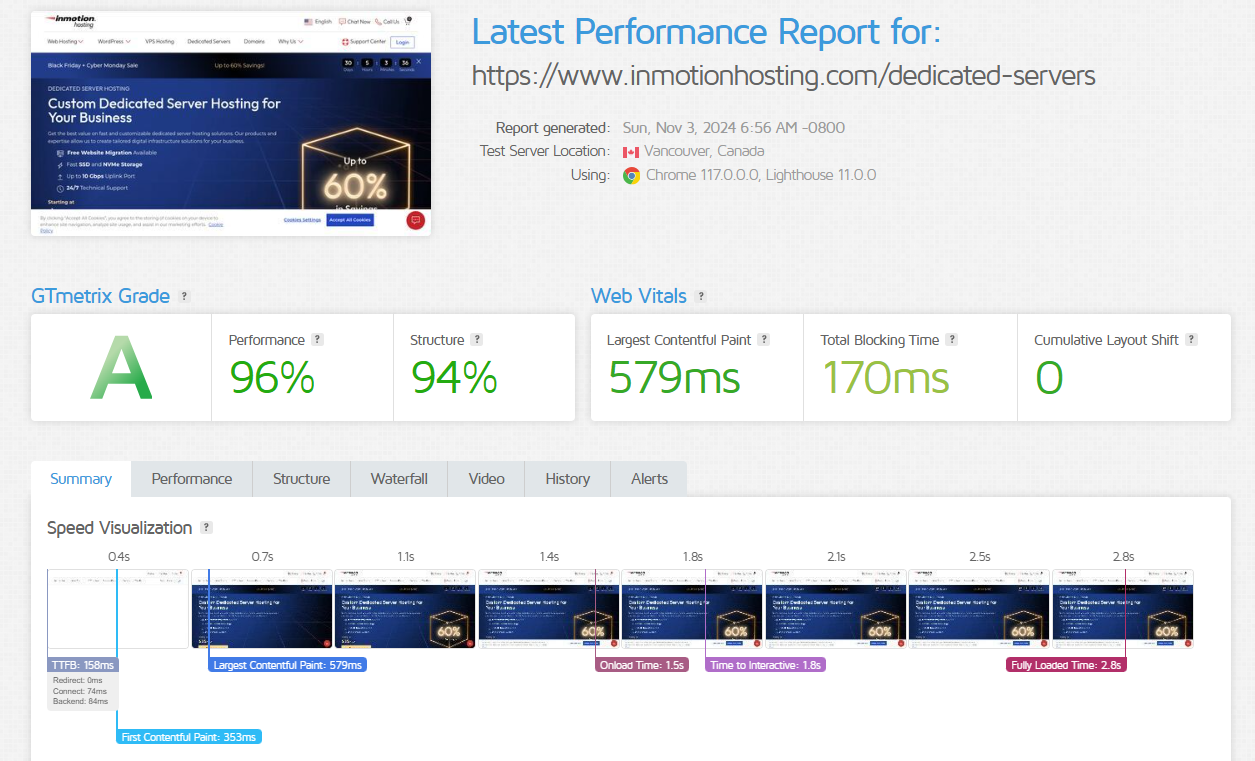Click help icon next to Largest Contentful Paint
The width and height of the screenshot is (1255, 761).
coord(764,340)
